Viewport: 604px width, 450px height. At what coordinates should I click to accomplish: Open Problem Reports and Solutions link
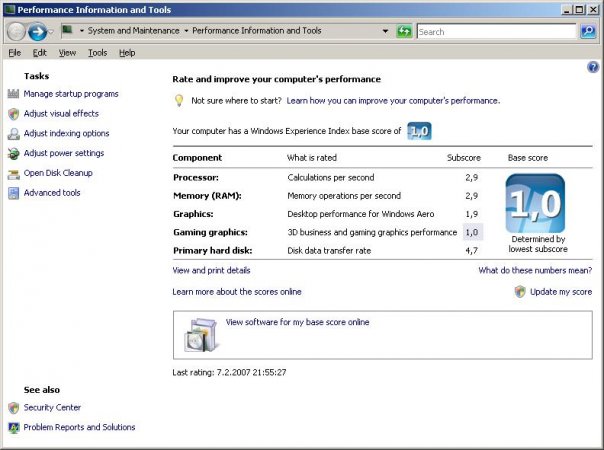coord(79,427)
